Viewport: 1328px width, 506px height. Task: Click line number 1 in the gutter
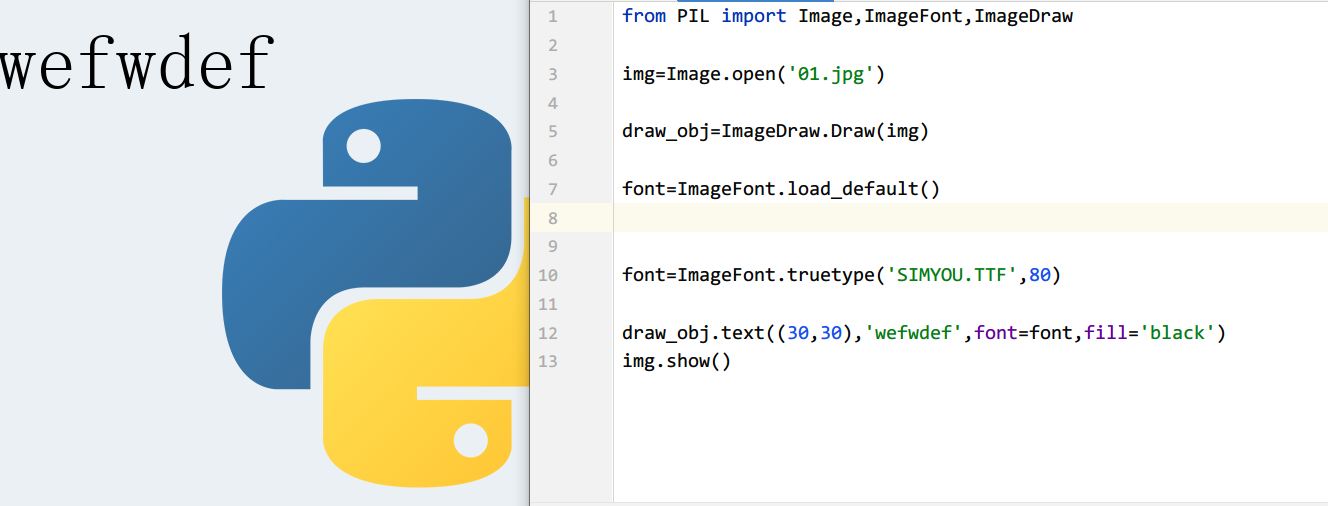[553, 16]
